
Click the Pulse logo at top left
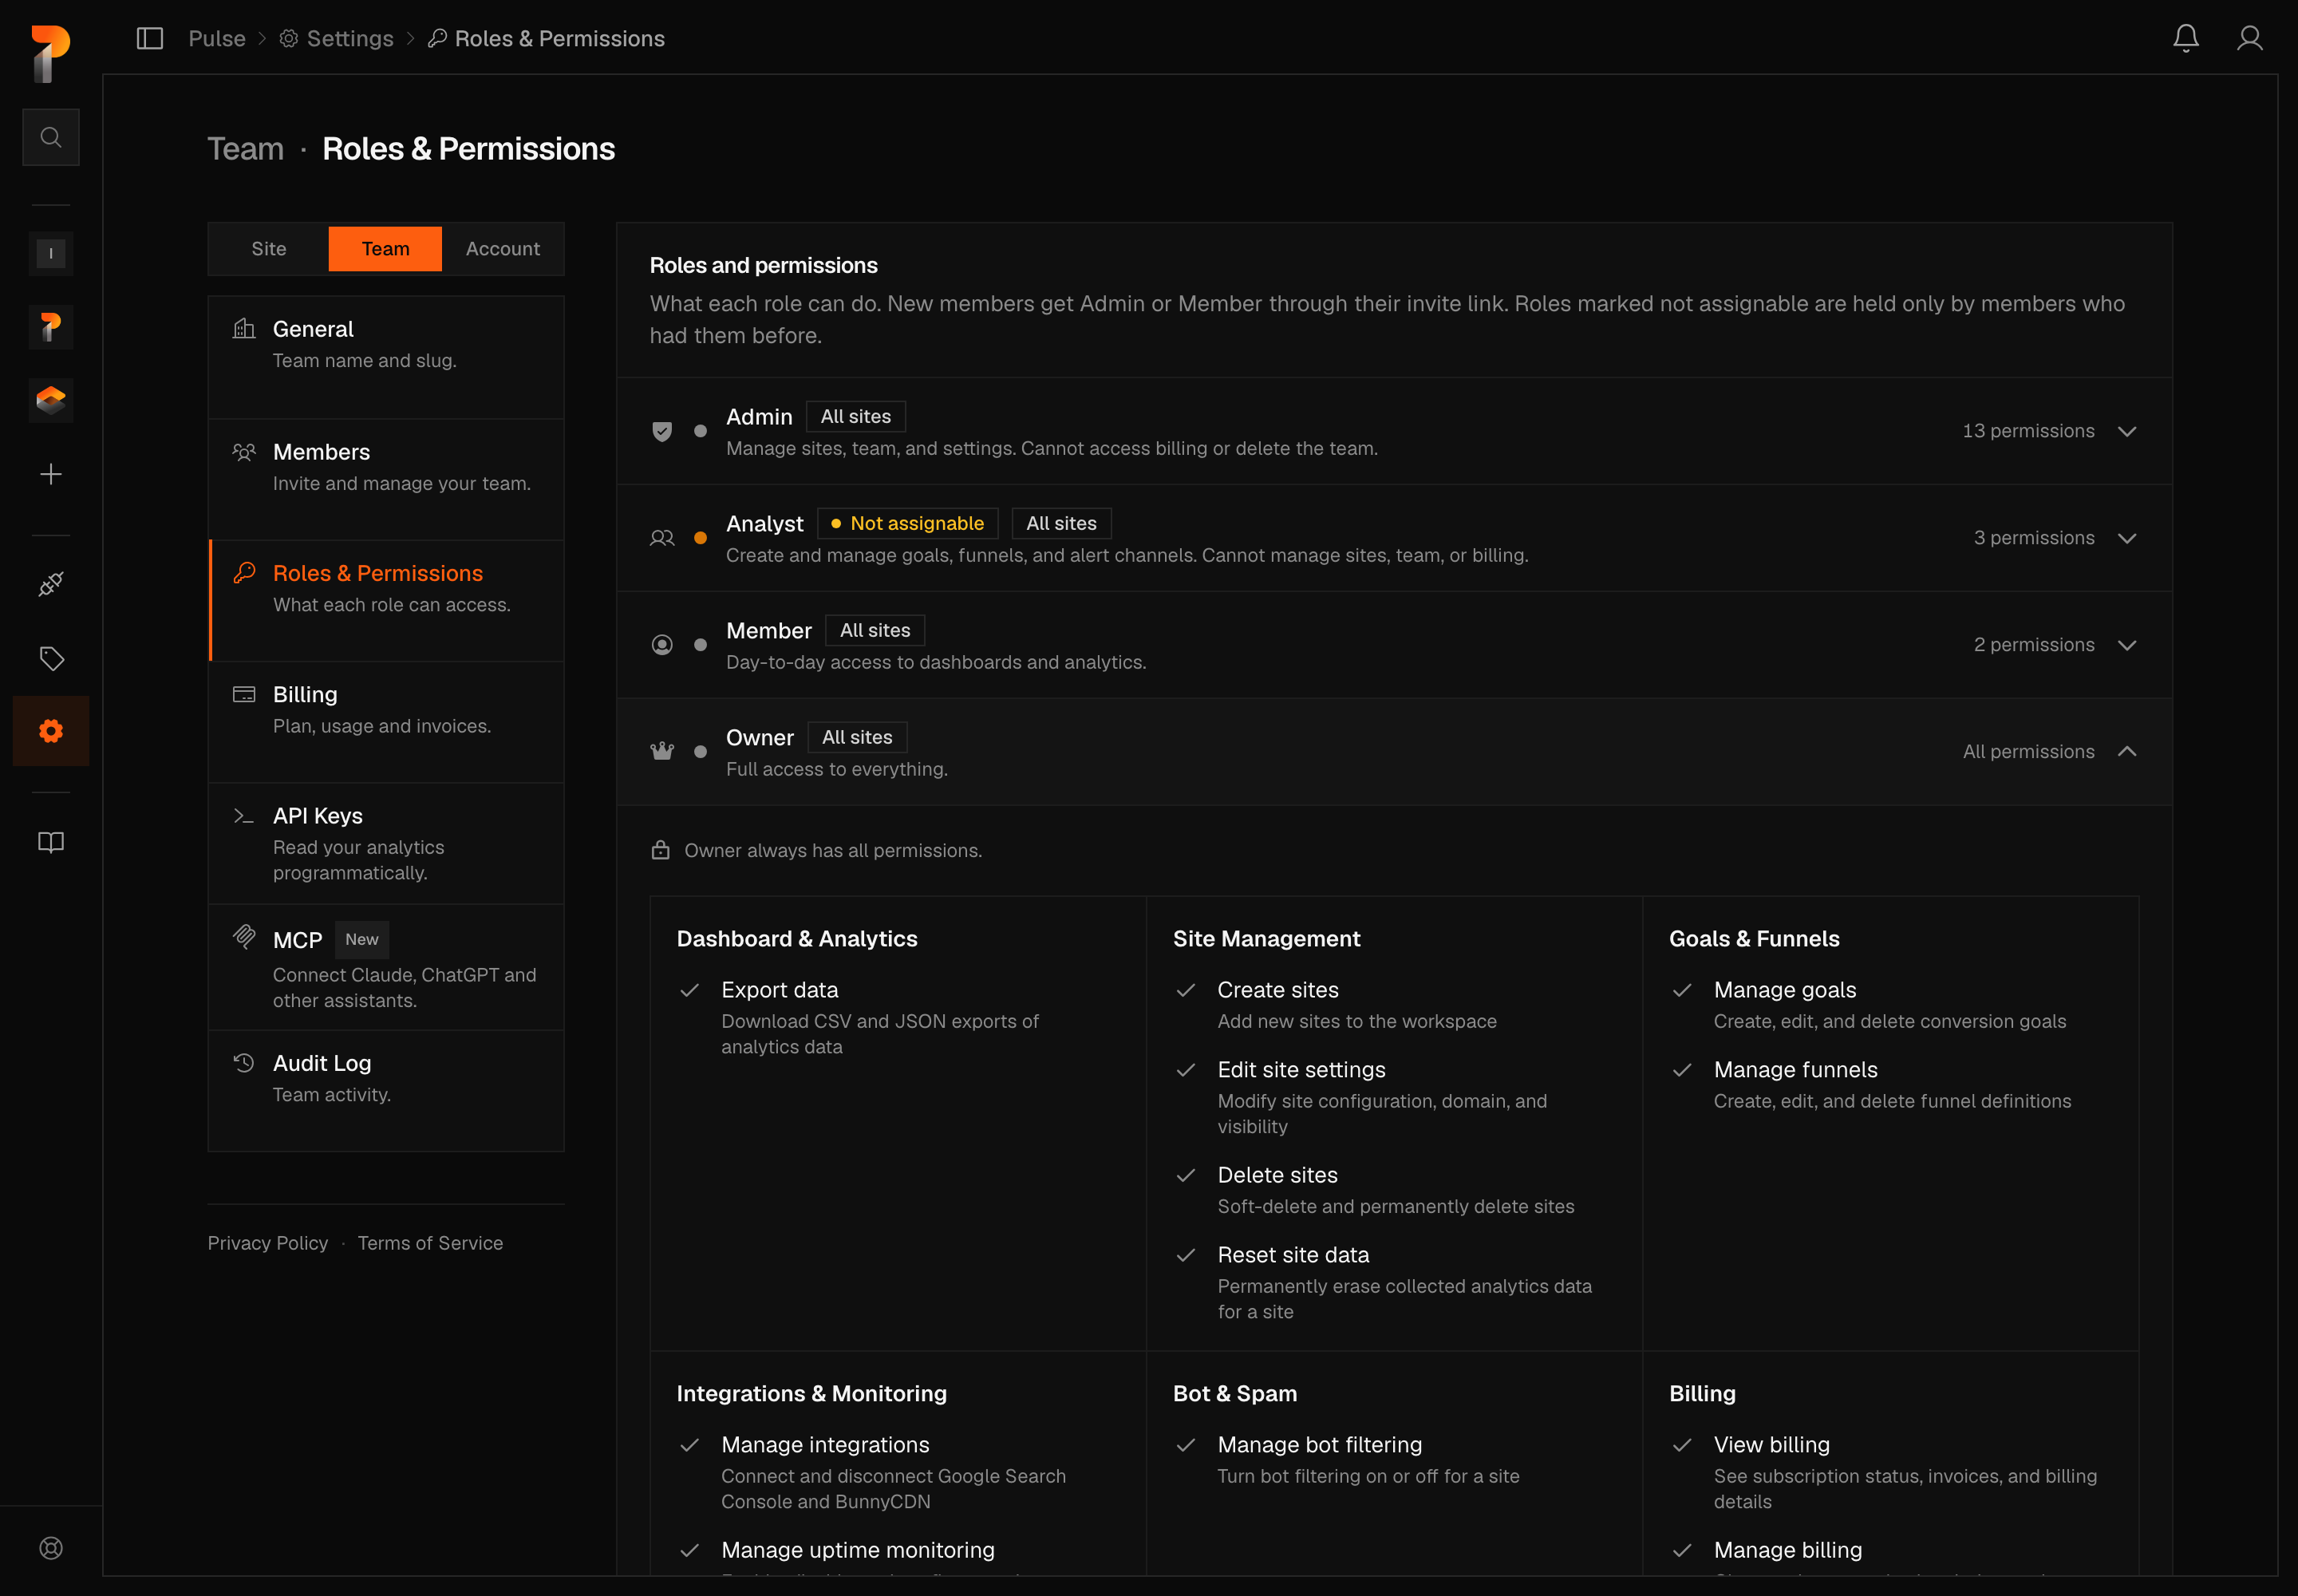51,53
